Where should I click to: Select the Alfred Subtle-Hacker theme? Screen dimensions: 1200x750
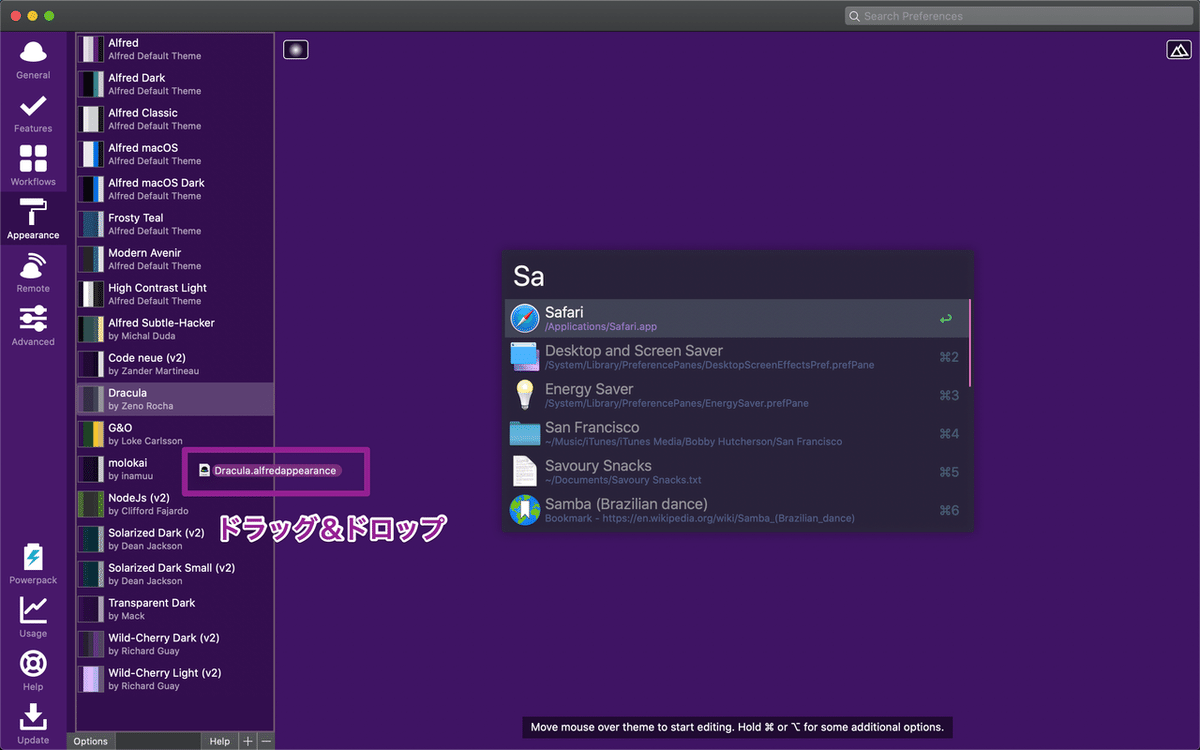coord(175,329)
